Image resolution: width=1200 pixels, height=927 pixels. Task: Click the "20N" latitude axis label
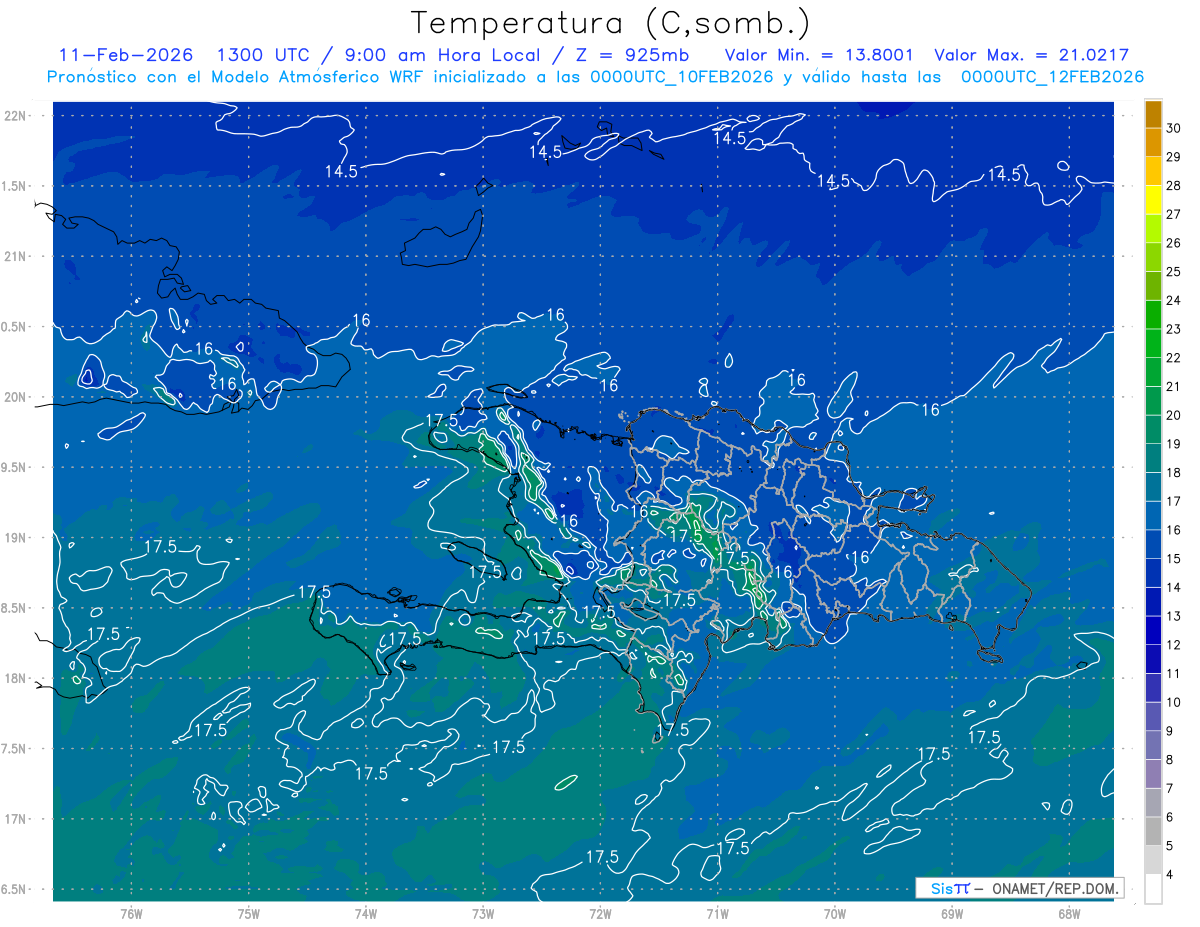[x=14, y=397]
